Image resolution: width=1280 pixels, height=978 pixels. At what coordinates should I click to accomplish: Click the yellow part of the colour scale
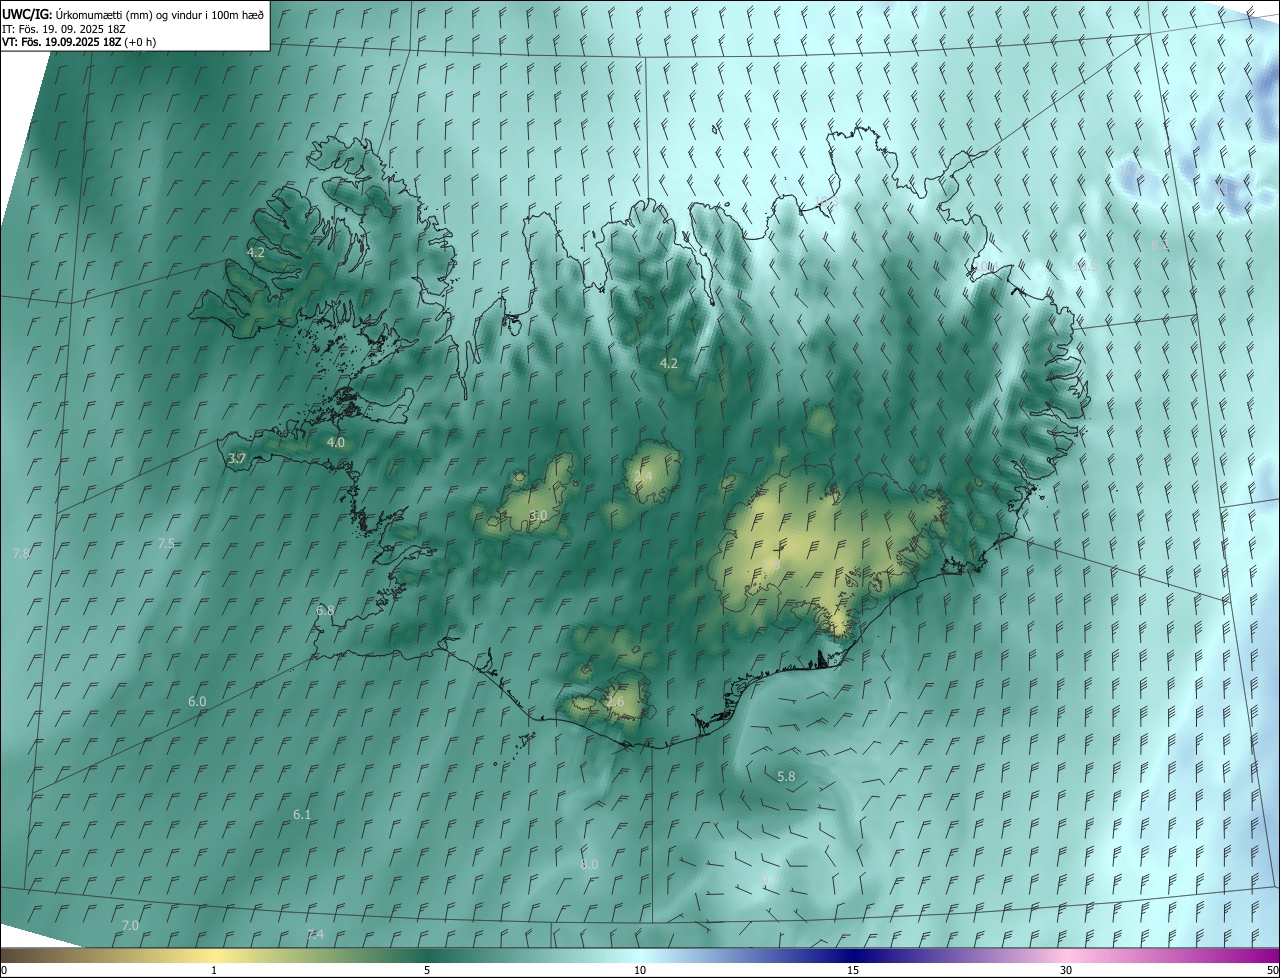click(214, 955)
